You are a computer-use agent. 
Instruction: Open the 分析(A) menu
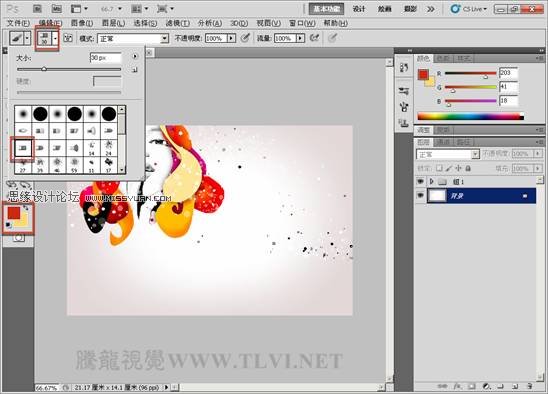[210, 23]
